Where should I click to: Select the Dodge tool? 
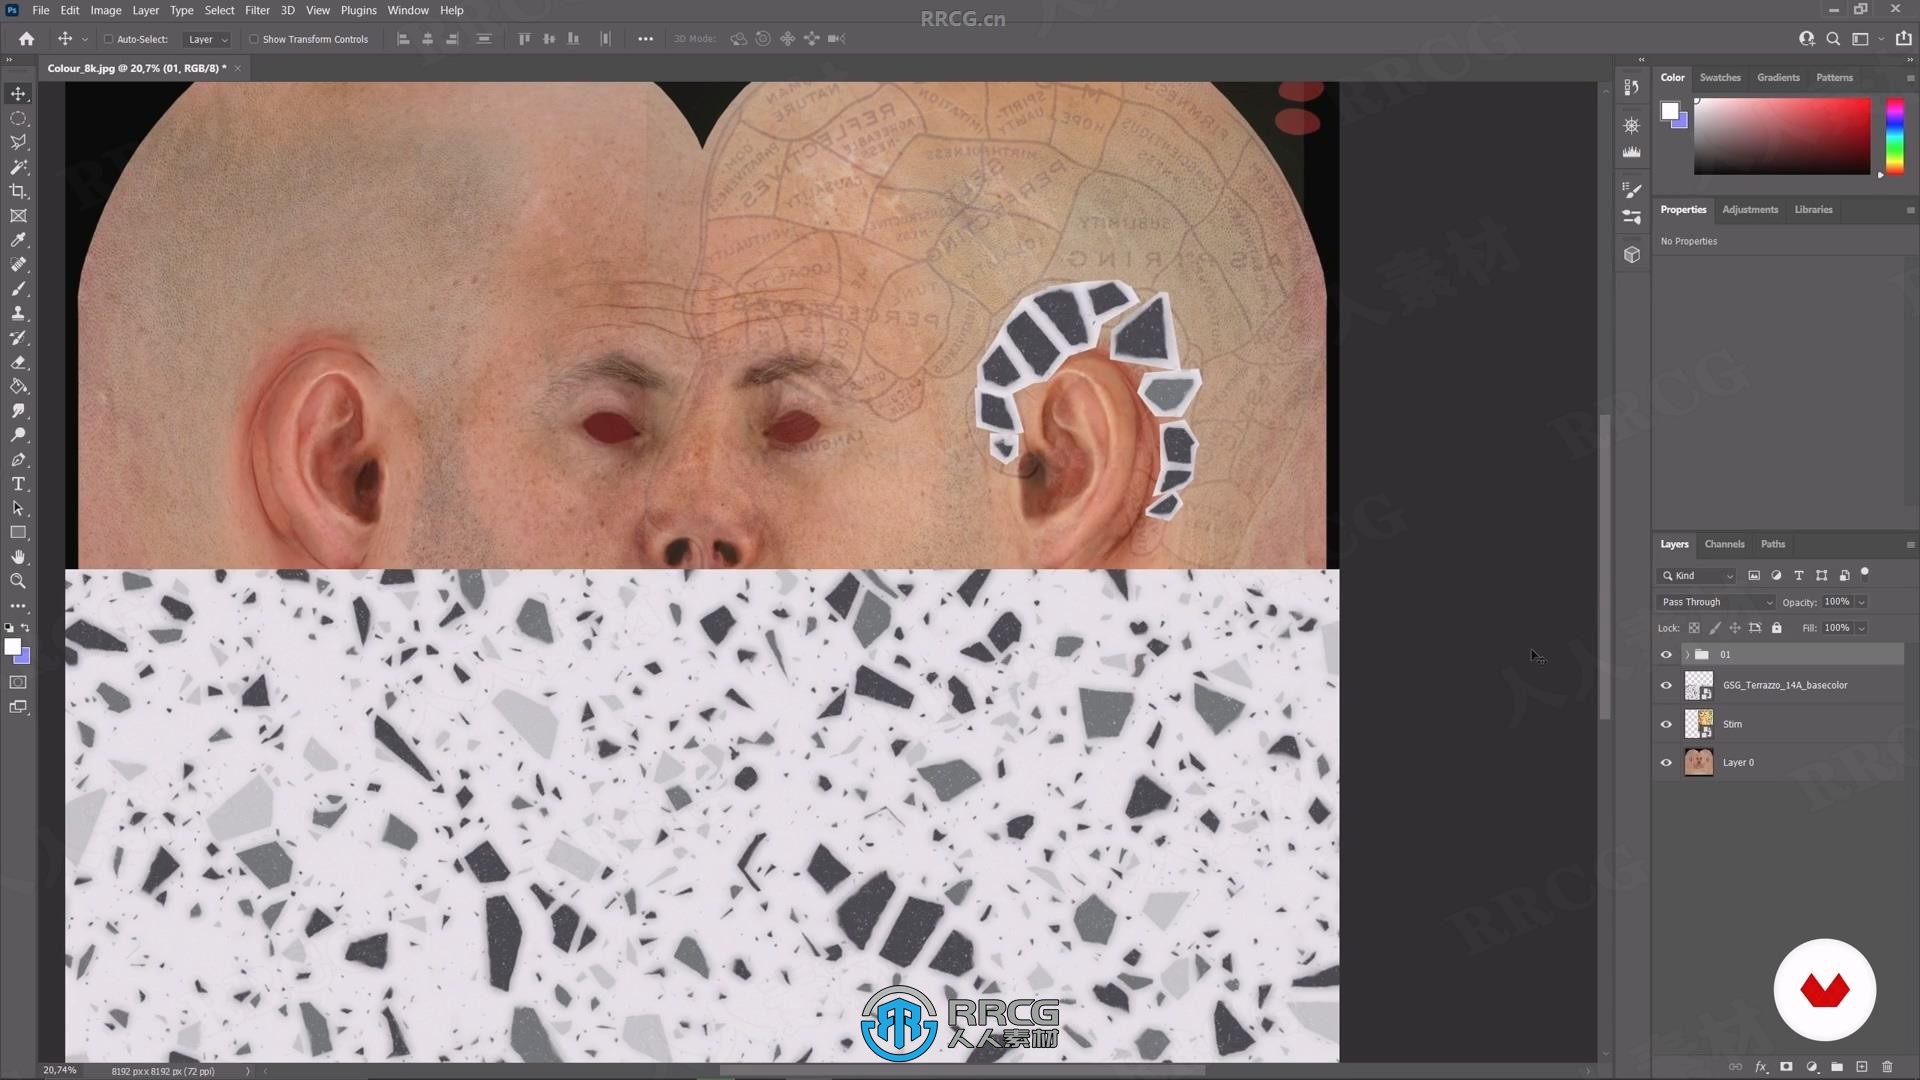click(x=18, y=435)
